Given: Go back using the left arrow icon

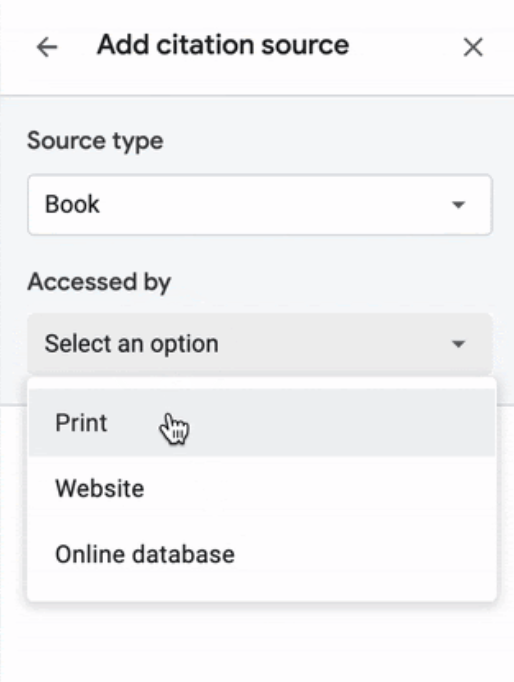Looking at the screenshot, I should (47, 47).
